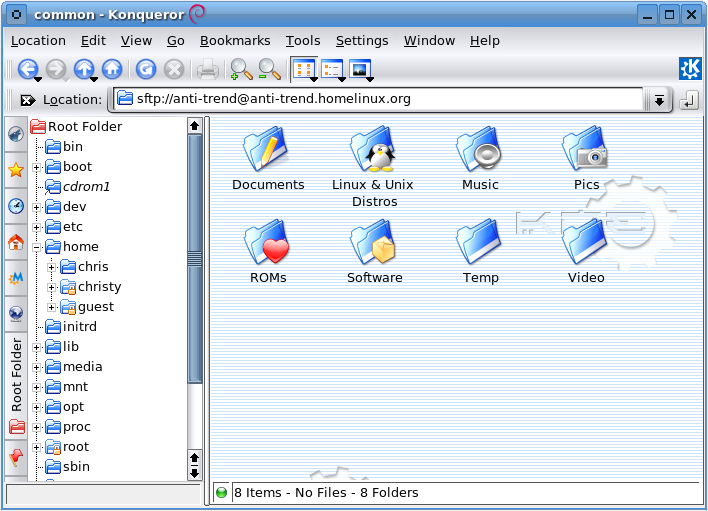Open the Location menu
This screenshot has height=511, width=708.
point(38,41)
